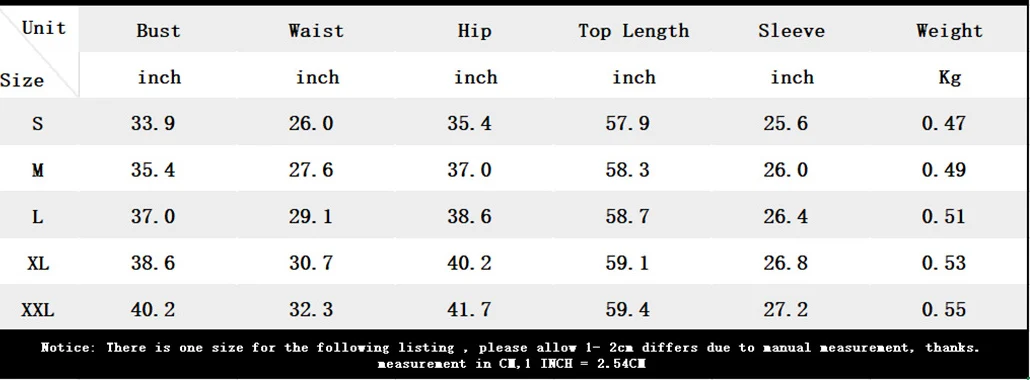Select the Waist column header
Image resolution: width=1030 pixels, height=380 pixels.
pyautogui.click(x=316, y=31)
